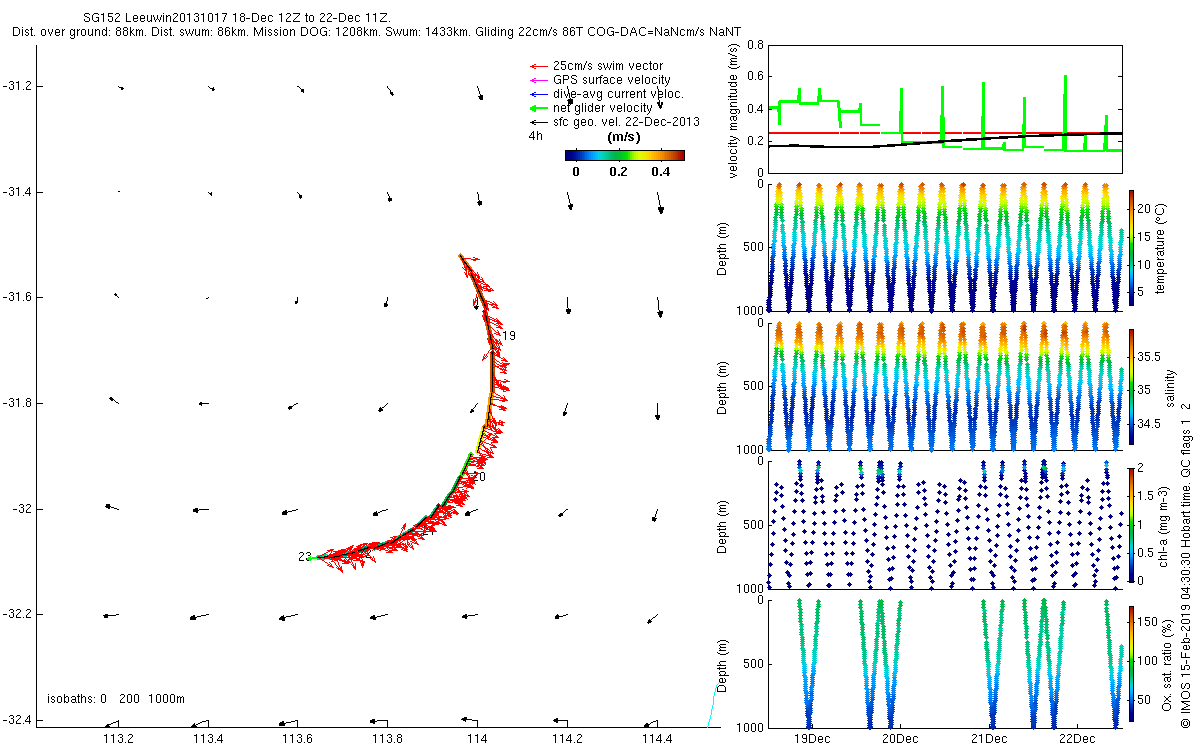Click latitude tick '-31.4' on the map axis

click(17, 191)
